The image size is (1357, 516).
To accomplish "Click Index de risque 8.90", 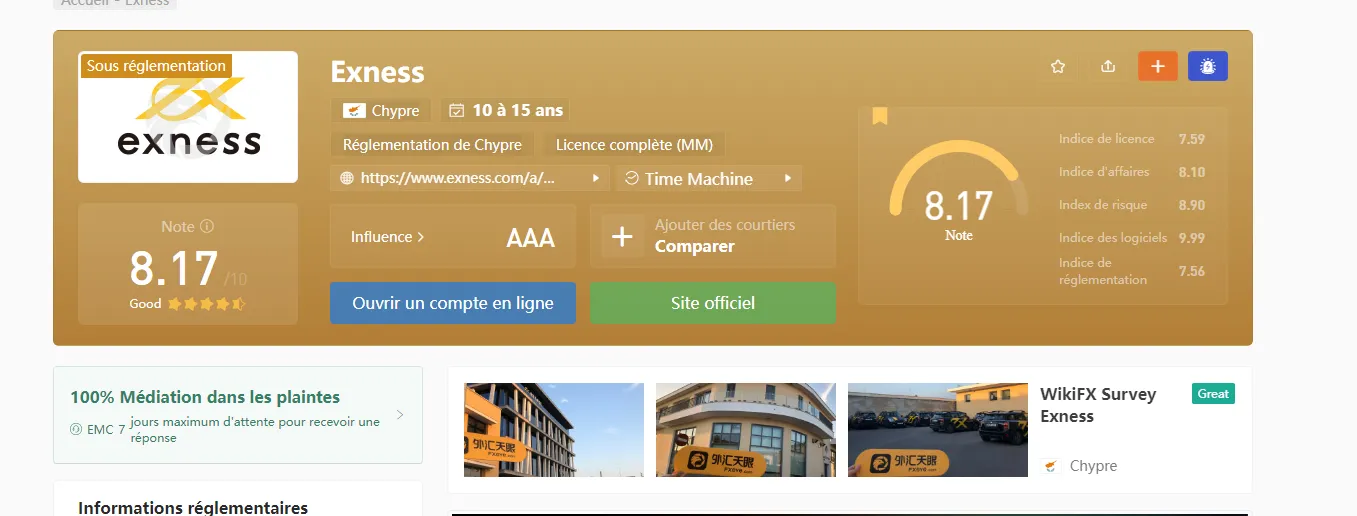I will (1132, 205).
